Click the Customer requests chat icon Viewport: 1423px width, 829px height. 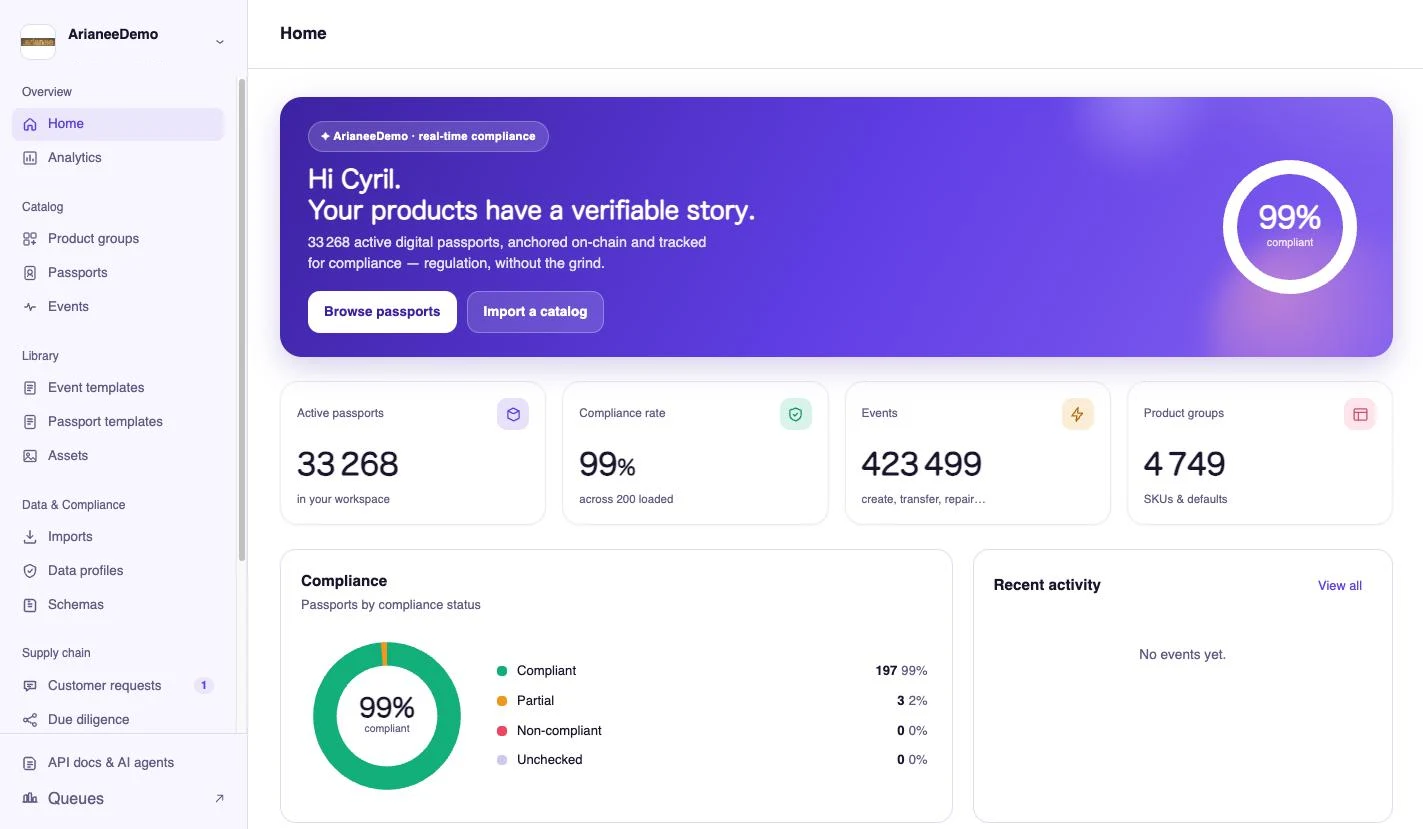point(30,686)
